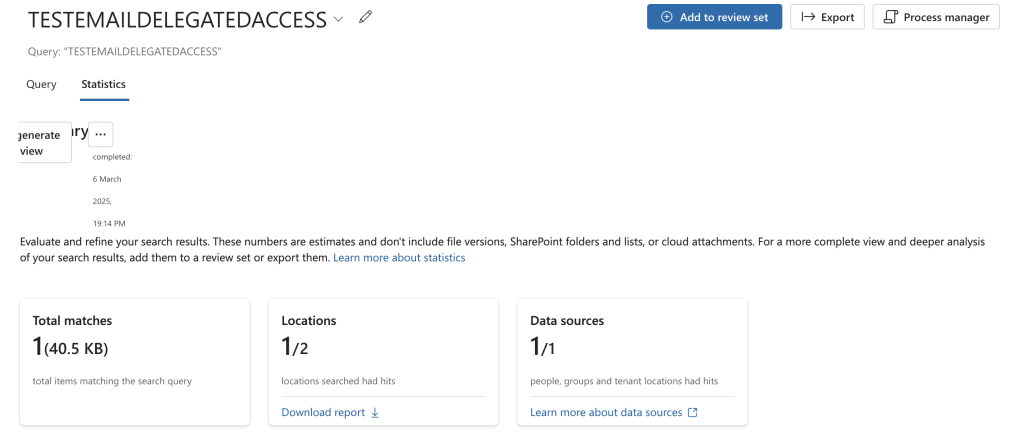Open the ellipsis more options menu

click(x=100, y=134)
